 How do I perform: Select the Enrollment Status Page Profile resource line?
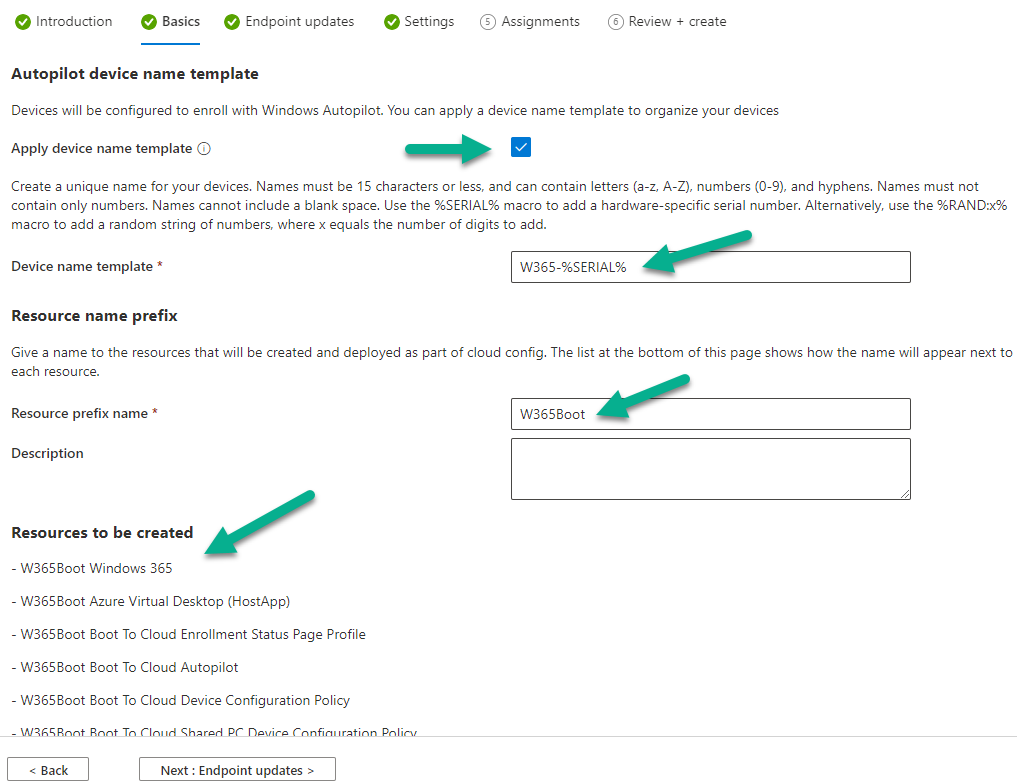coord(188,634)
